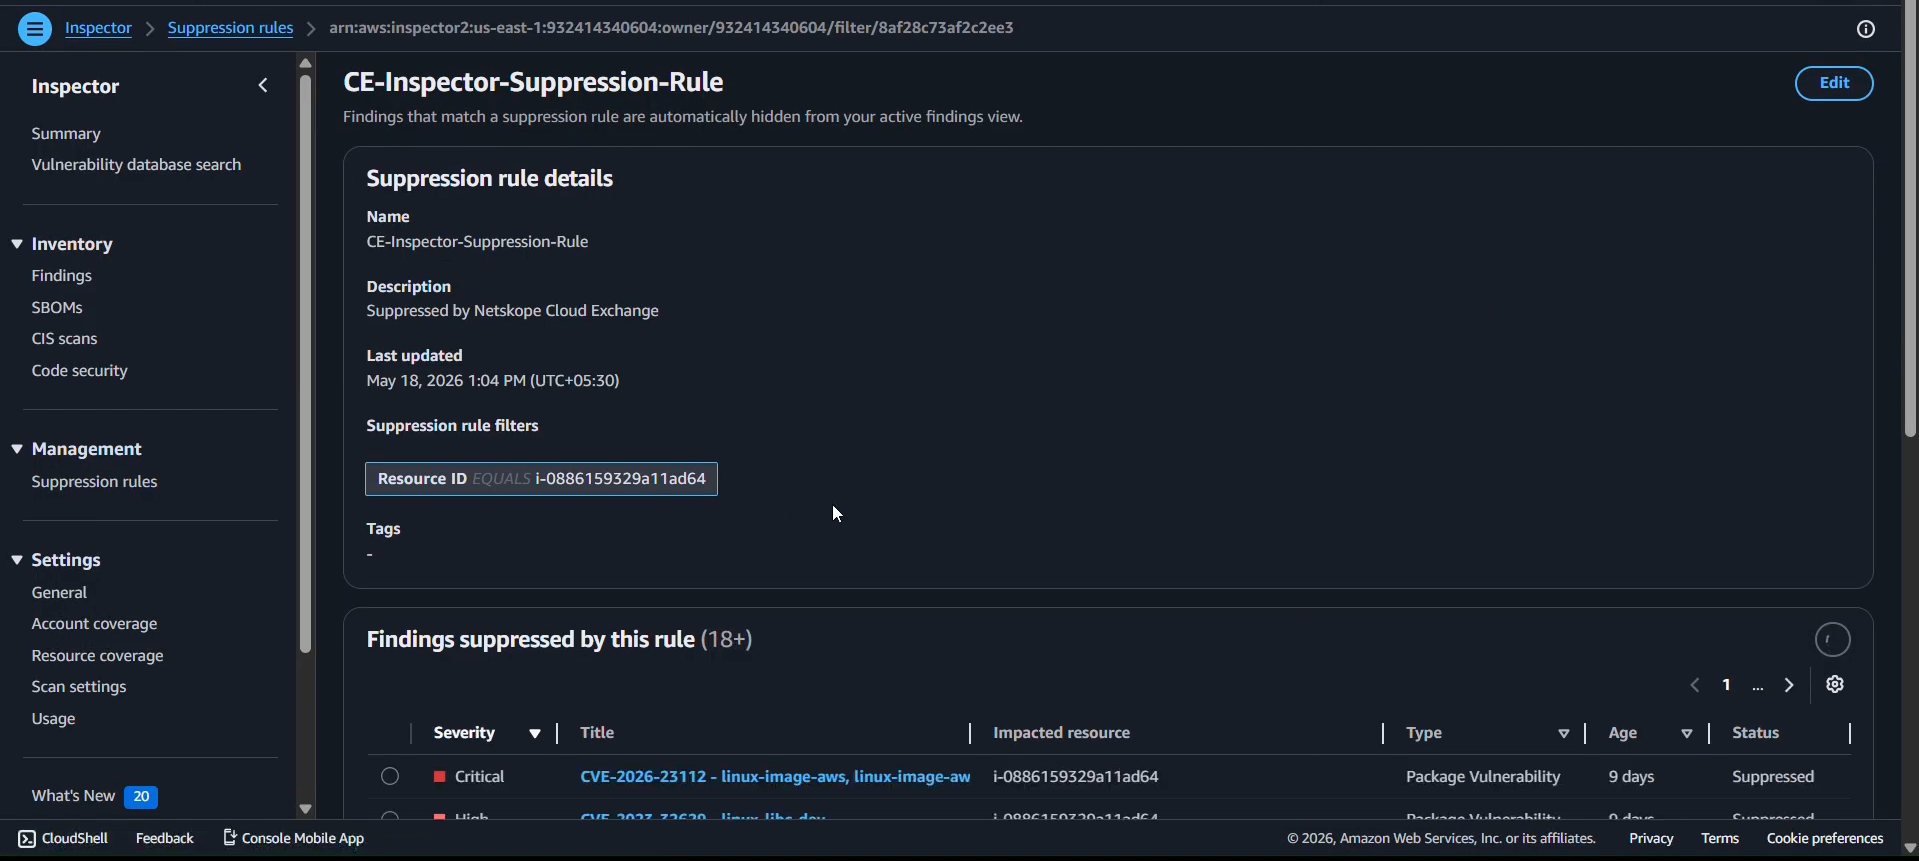Open Summary page in sidebar
This screenshot has height=861, width=1919.
click(66, 134)
